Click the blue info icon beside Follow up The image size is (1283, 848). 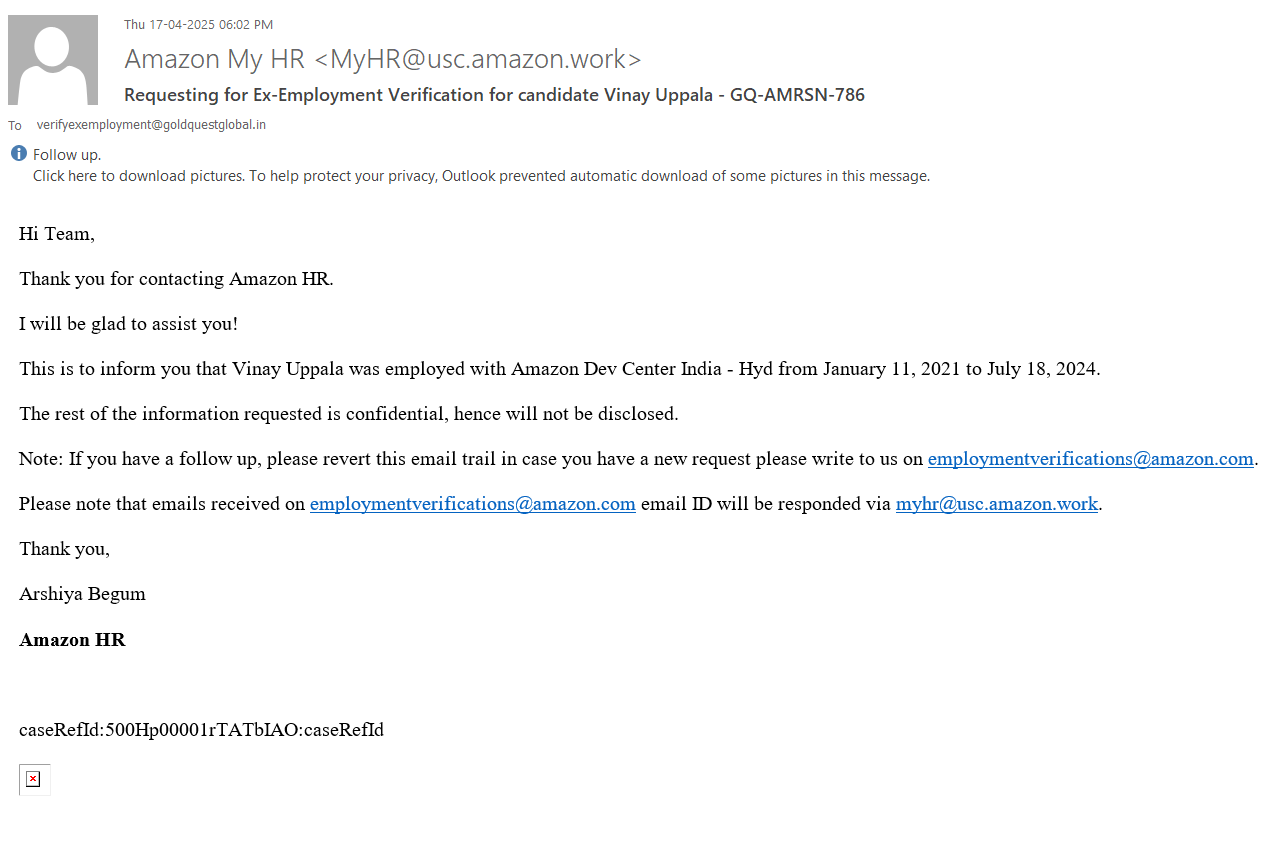(18, 153)
